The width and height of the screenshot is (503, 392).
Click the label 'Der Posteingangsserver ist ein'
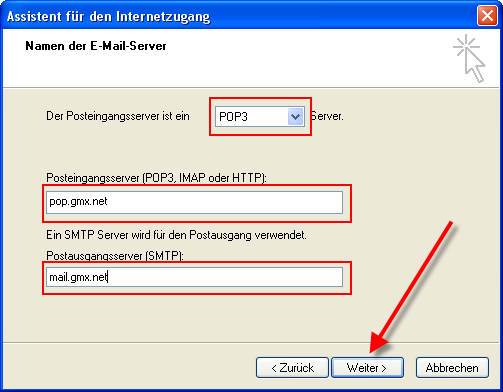pos(118,116)
